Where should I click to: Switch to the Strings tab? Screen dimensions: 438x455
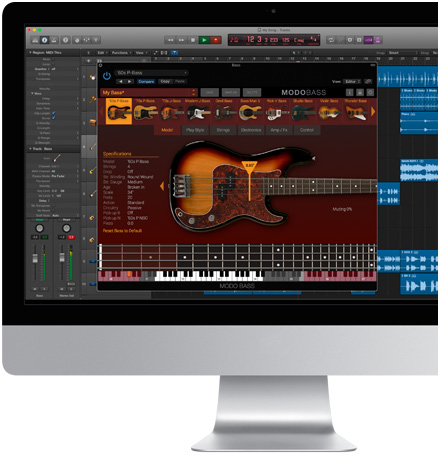pyautogui.click(x=223, y=130)
